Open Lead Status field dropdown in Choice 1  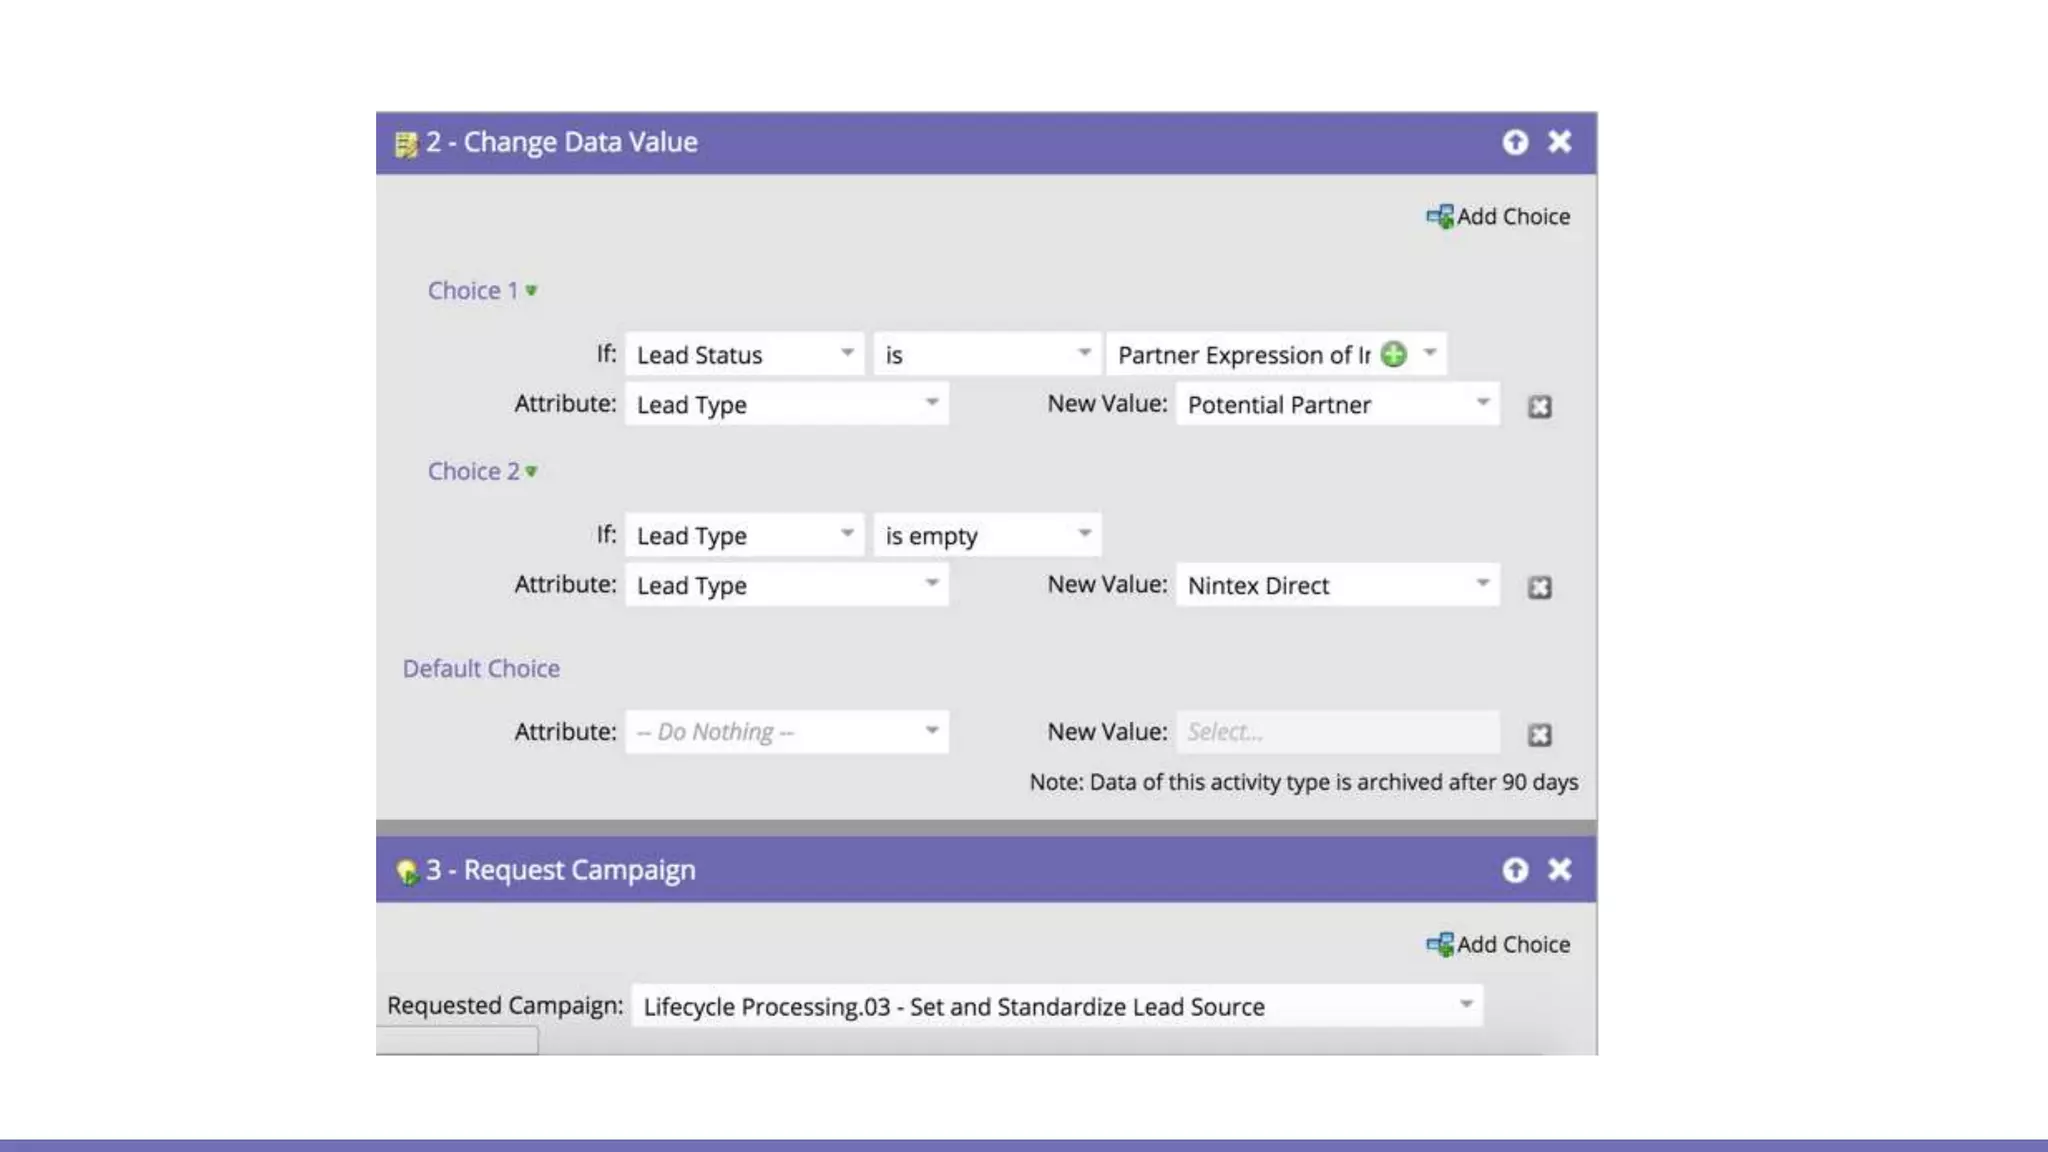(x=846, y=353)
